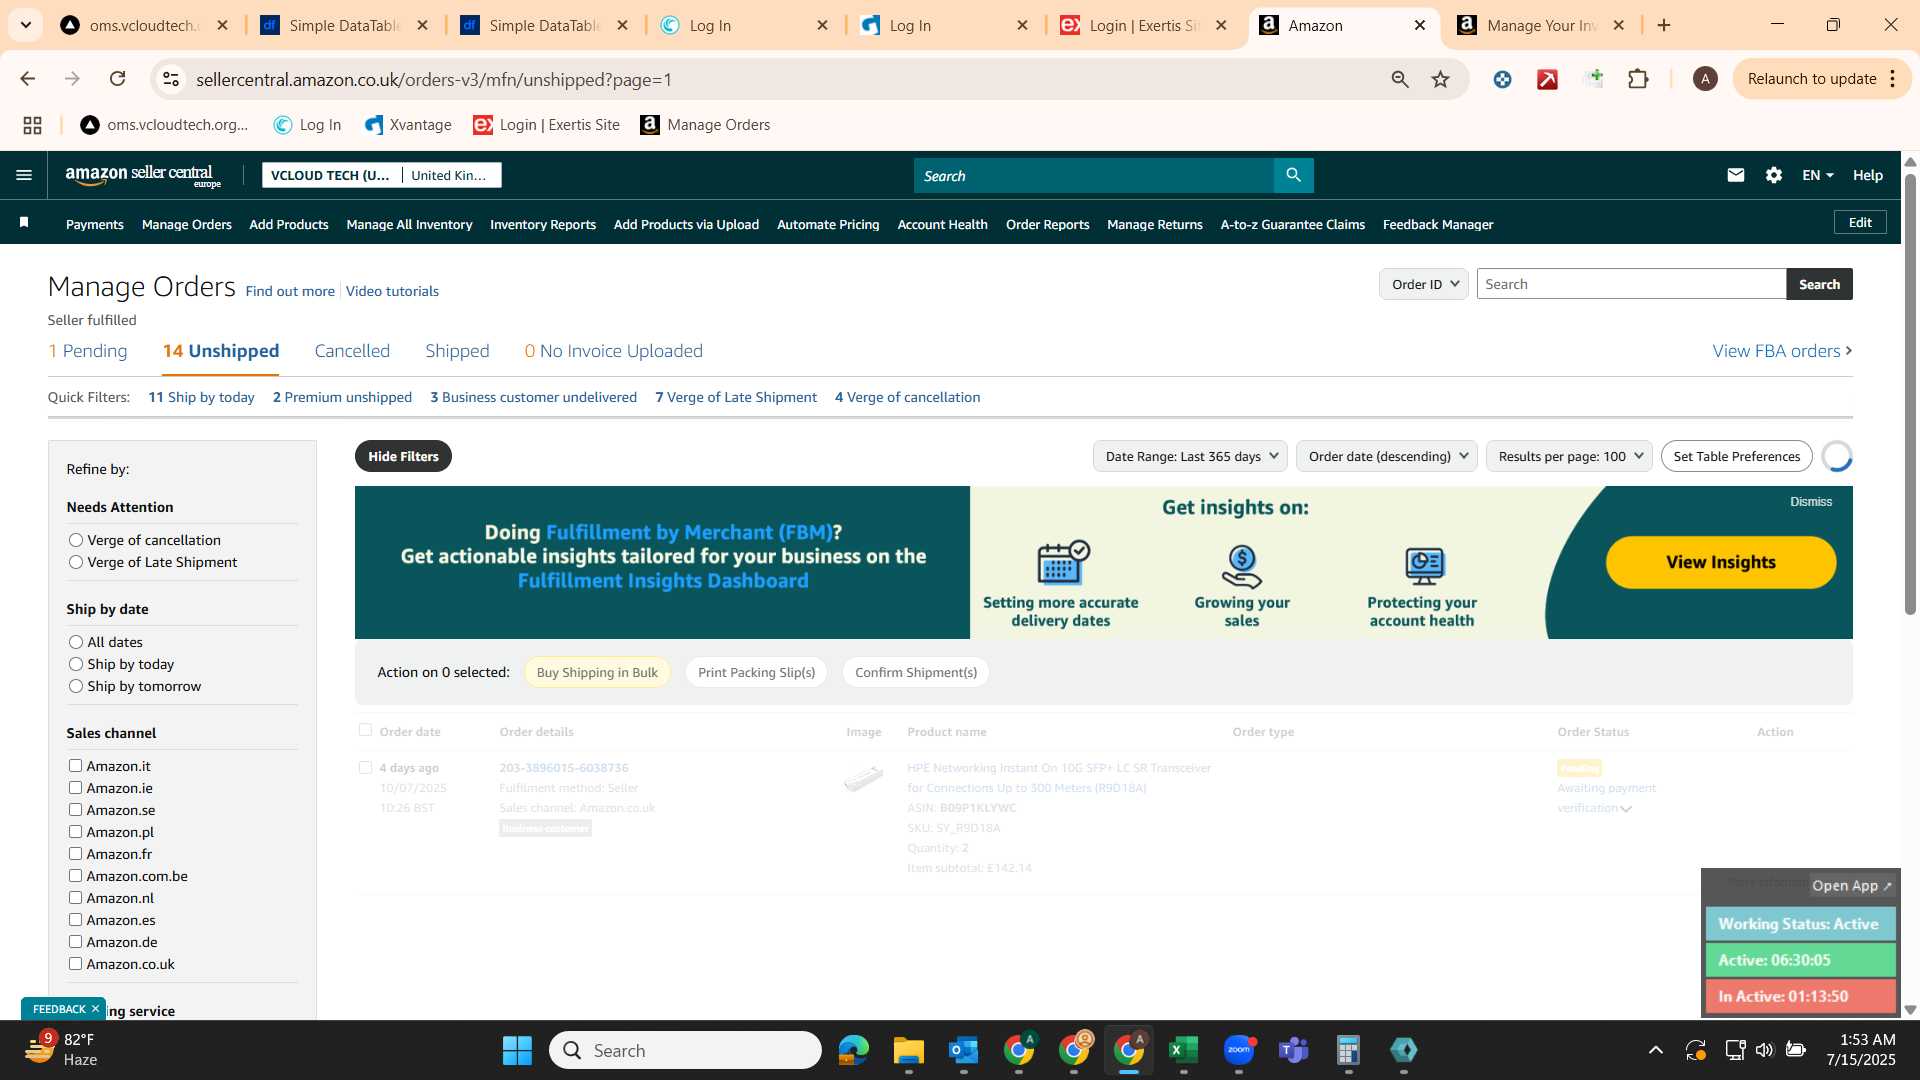Dismiss the Fulfillment Insights banner
1920x1080 pixels.
(x=1811, y=502)
